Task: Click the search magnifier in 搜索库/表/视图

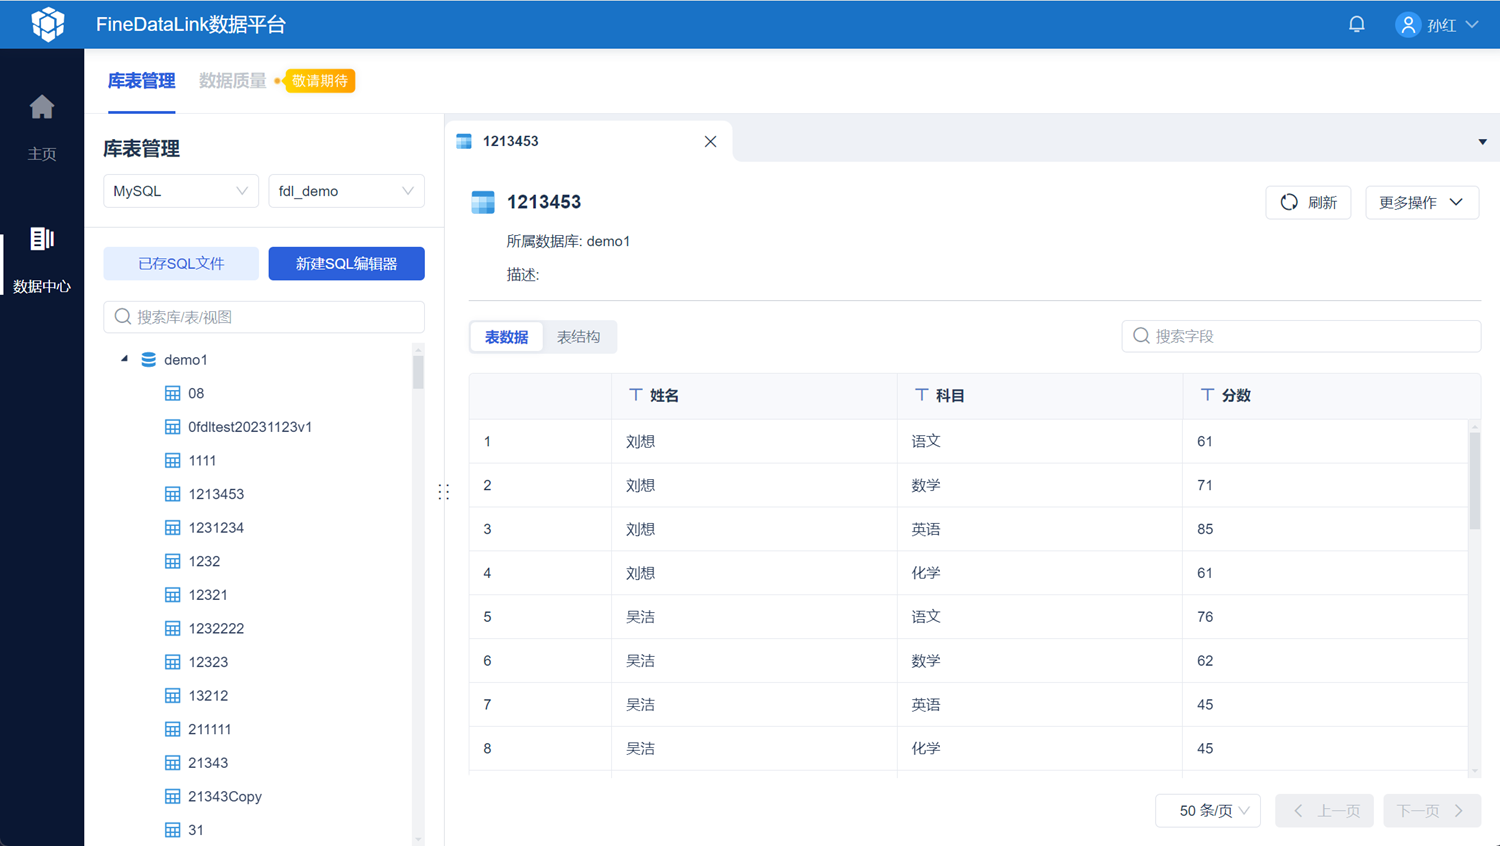Action: click(x=123, y=317)
